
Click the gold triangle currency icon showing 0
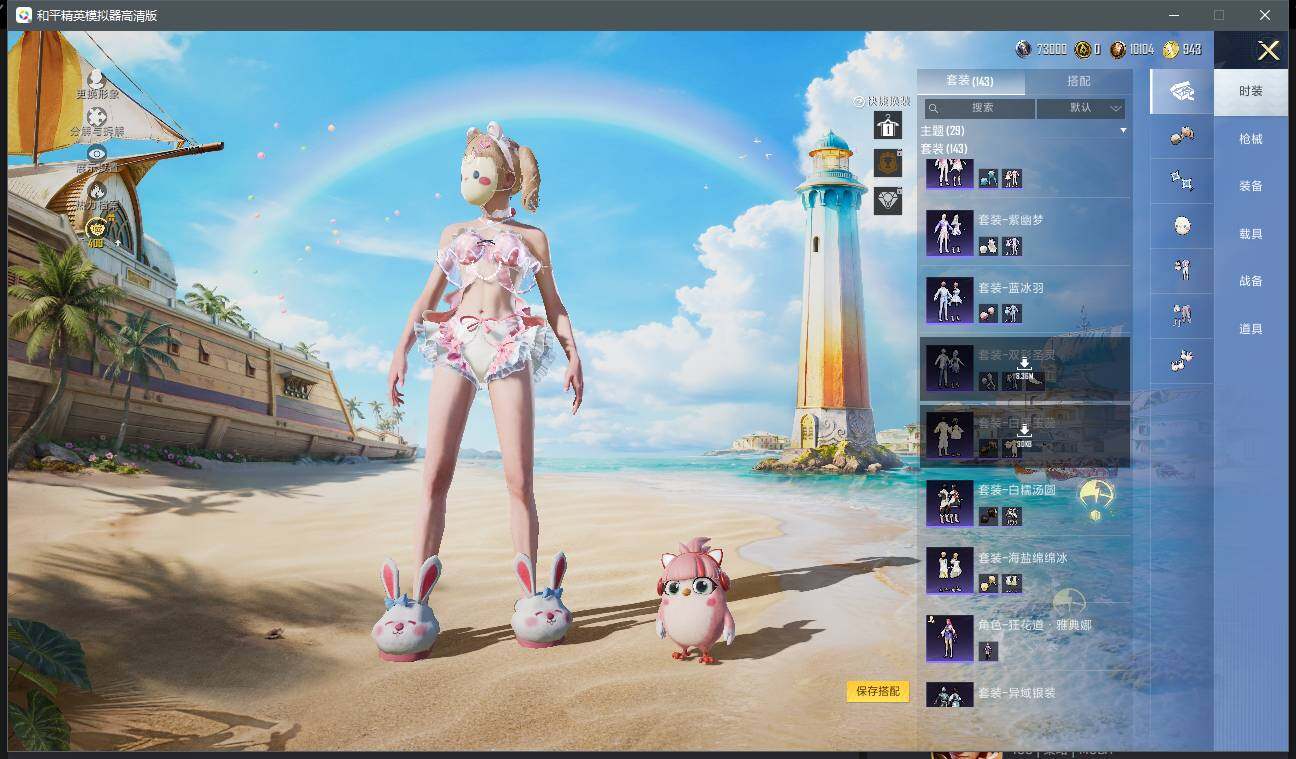coord(1082,49)
